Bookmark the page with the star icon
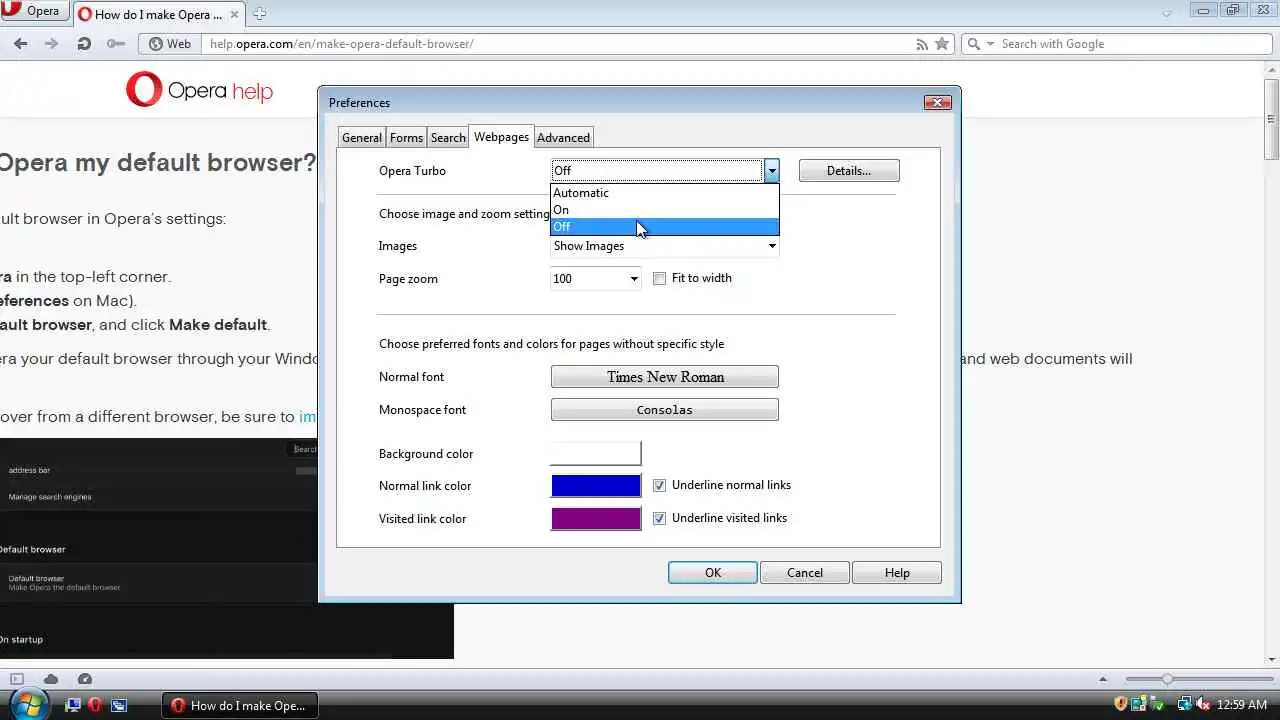The height and width of the screenshot is (720, 1280). (941, 44)
